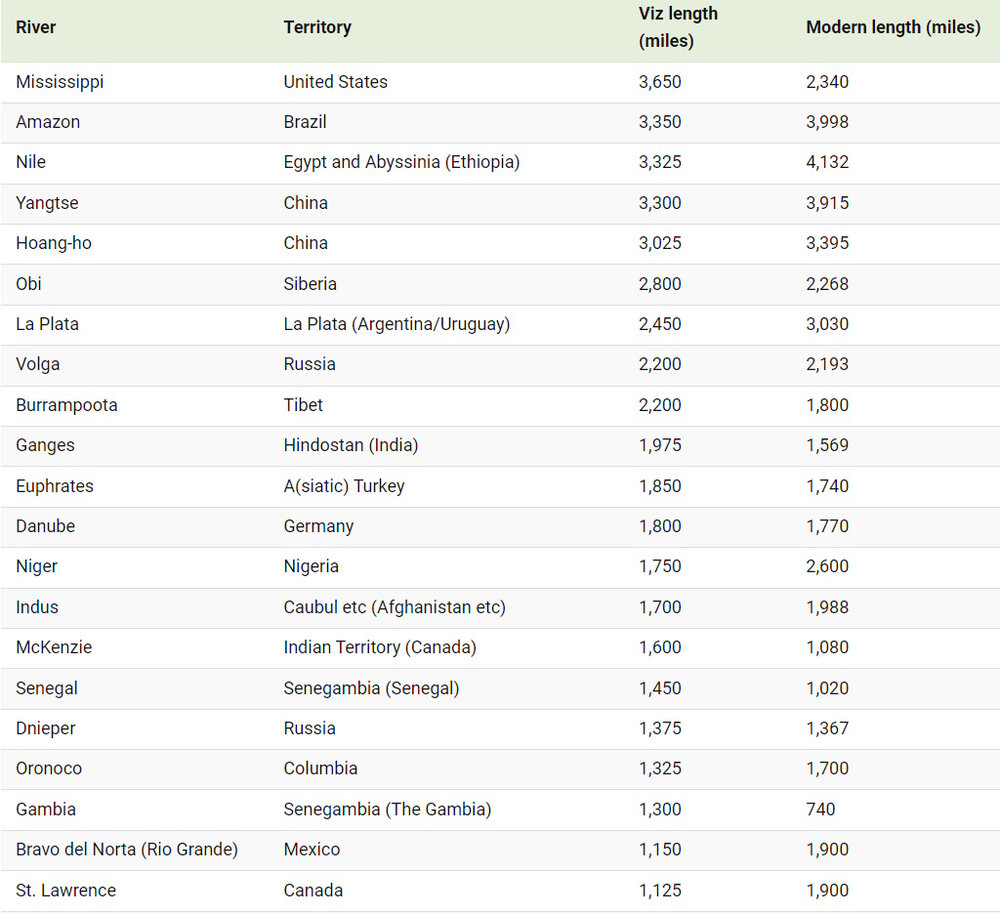Select the Volga modern length 2,193
Screen dimensions: 1000x913
[827, 364]
